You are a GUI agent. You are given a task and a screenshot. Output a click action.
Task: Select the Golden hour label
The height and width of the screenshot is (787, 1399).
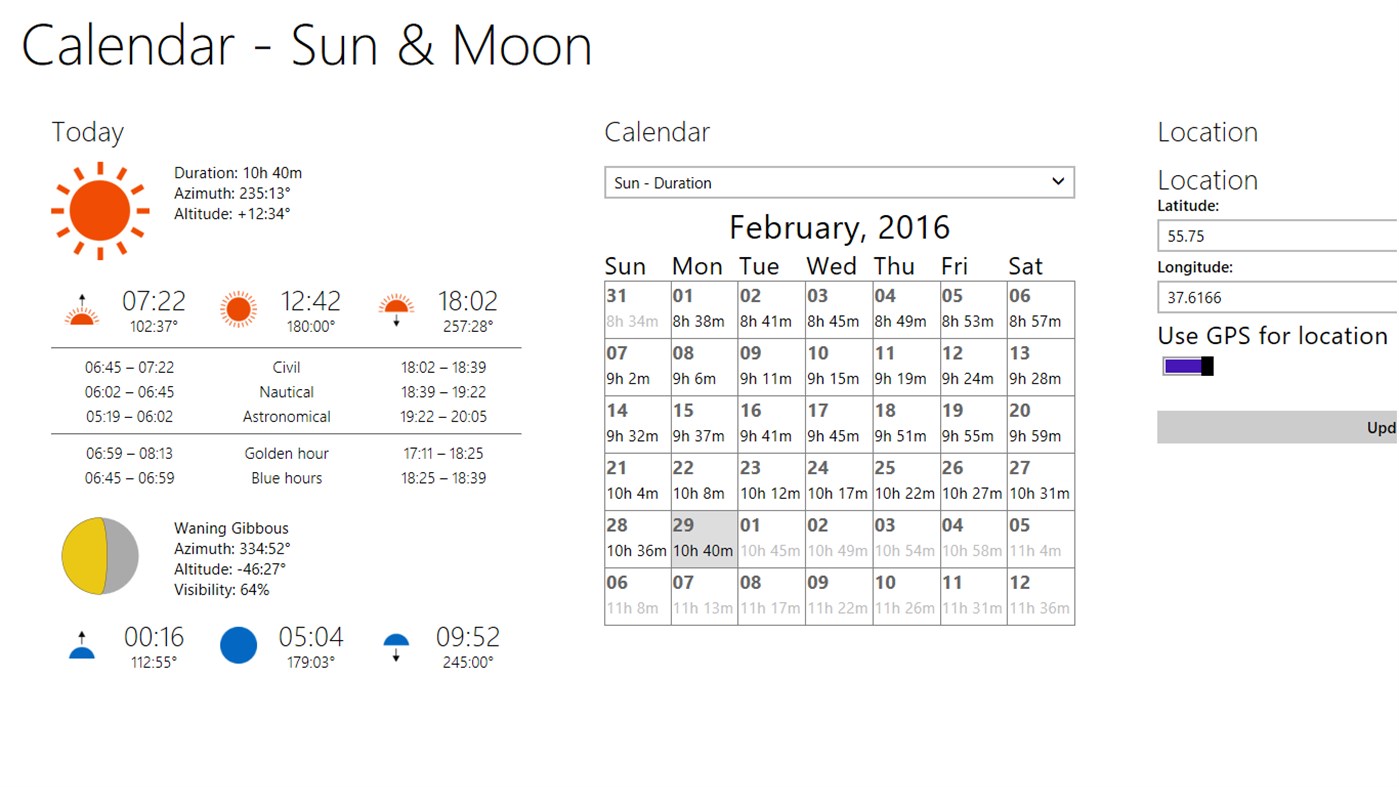pos(286,453)
